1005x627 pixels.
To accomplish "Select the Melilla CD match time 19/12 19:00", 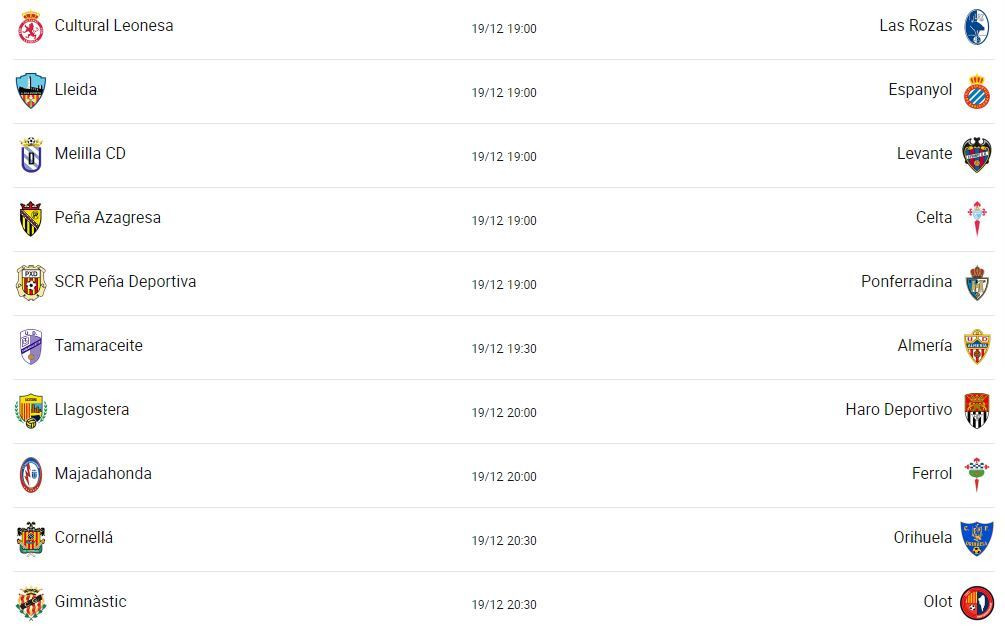I will (x=504, y=156).
